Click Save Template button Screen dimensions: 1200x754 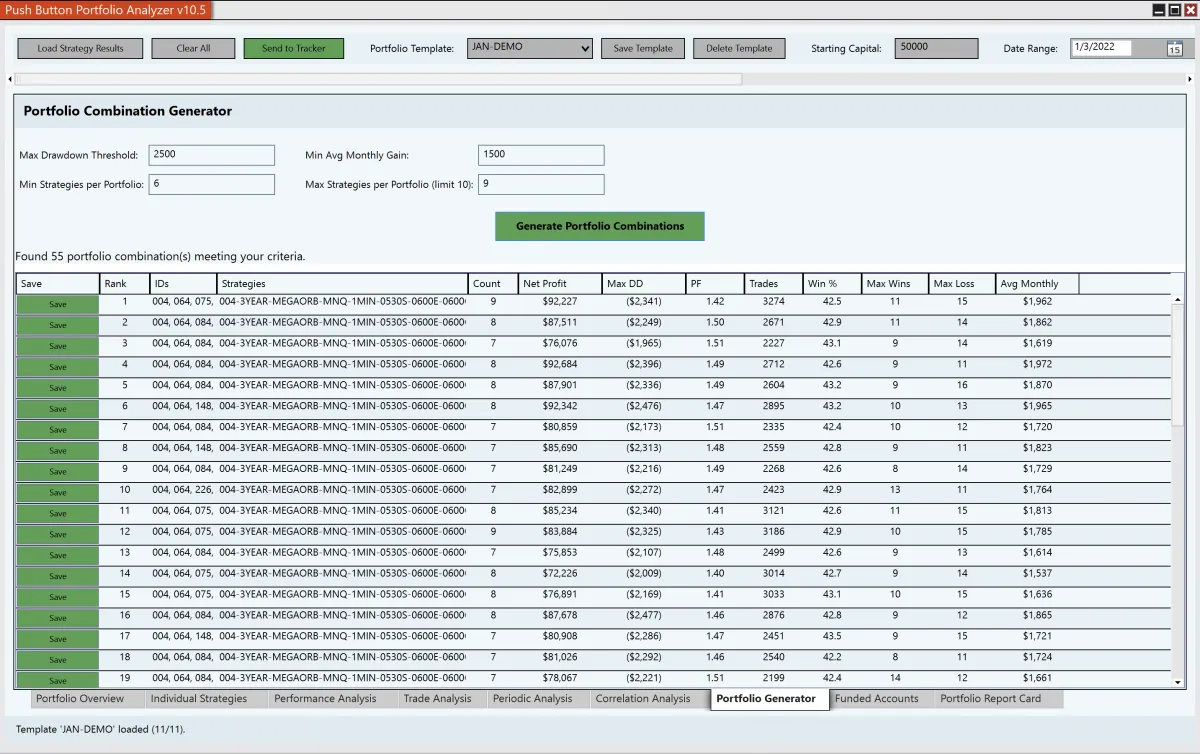pyautogui.click(x=642, y=48)
